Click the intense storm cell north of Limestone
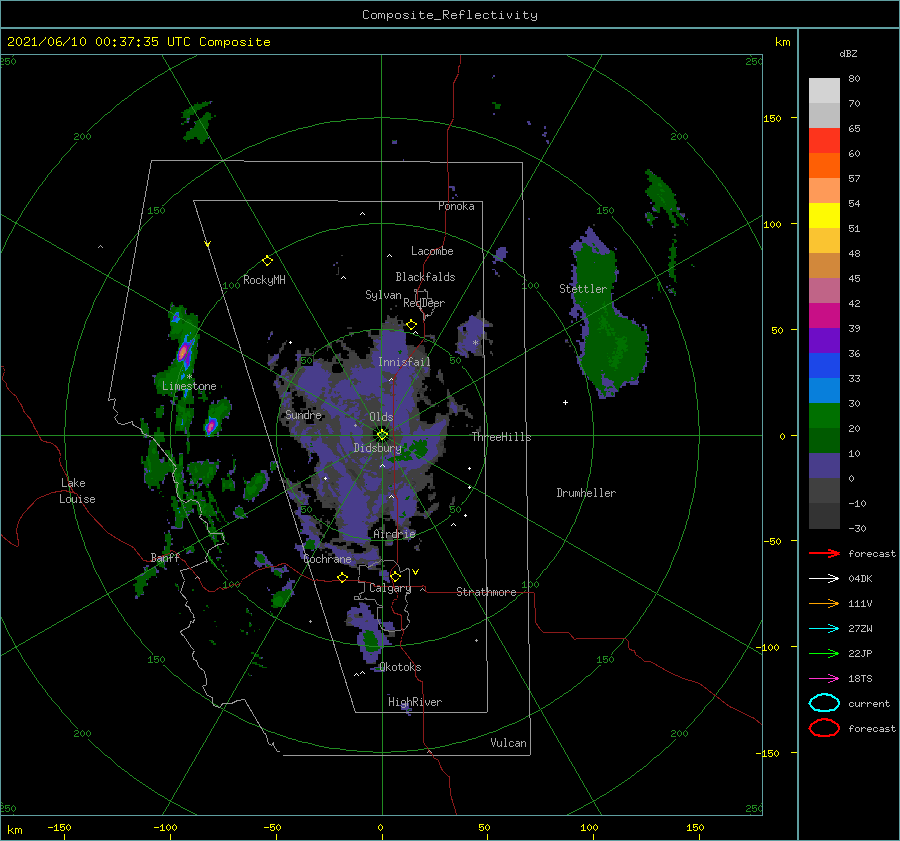This screenshot has width=900, height=841. 183,351
